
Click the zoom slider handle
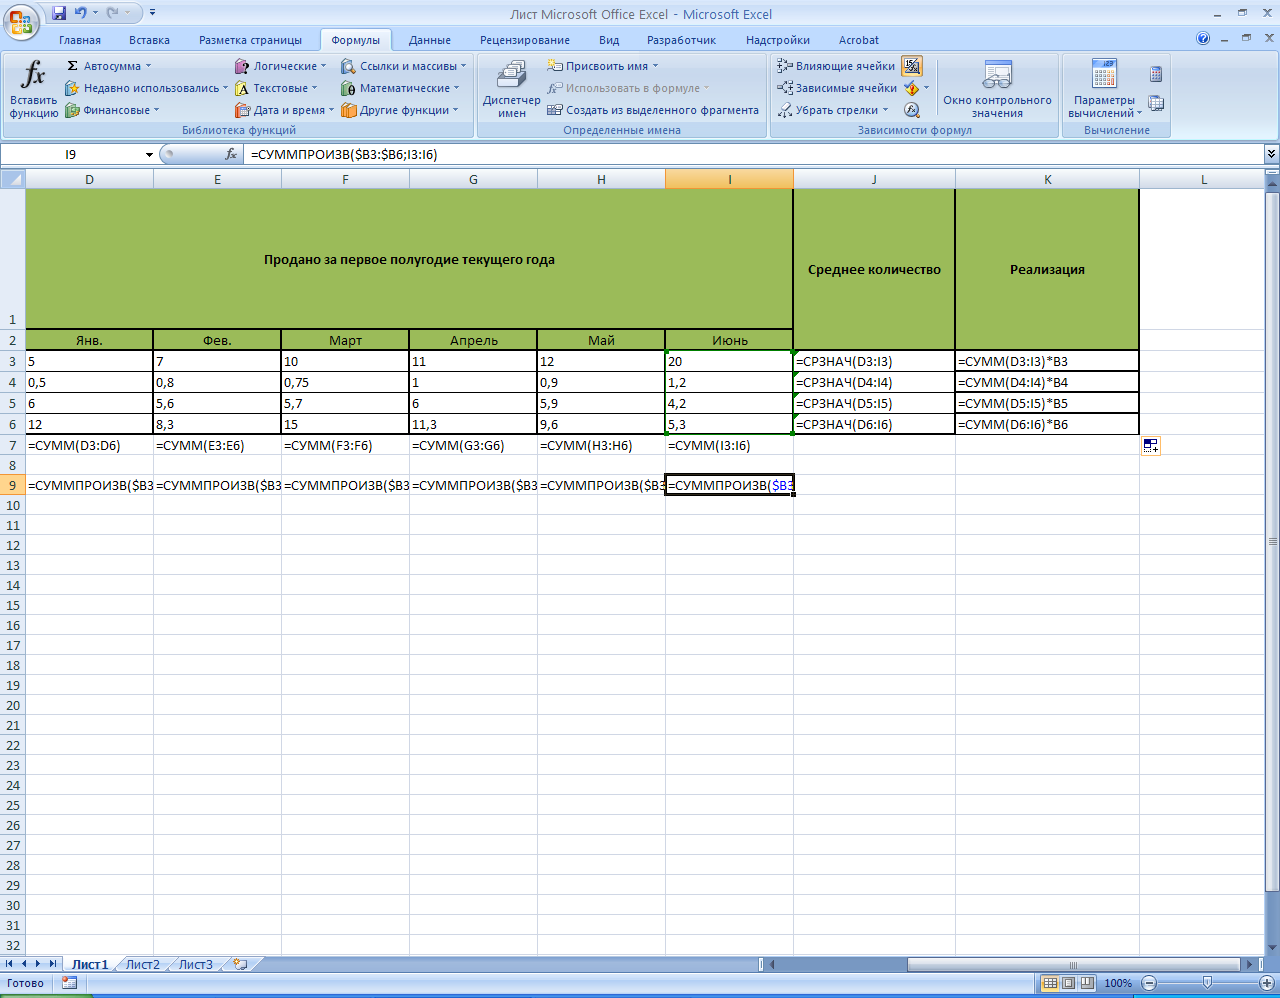[1208, 983]
